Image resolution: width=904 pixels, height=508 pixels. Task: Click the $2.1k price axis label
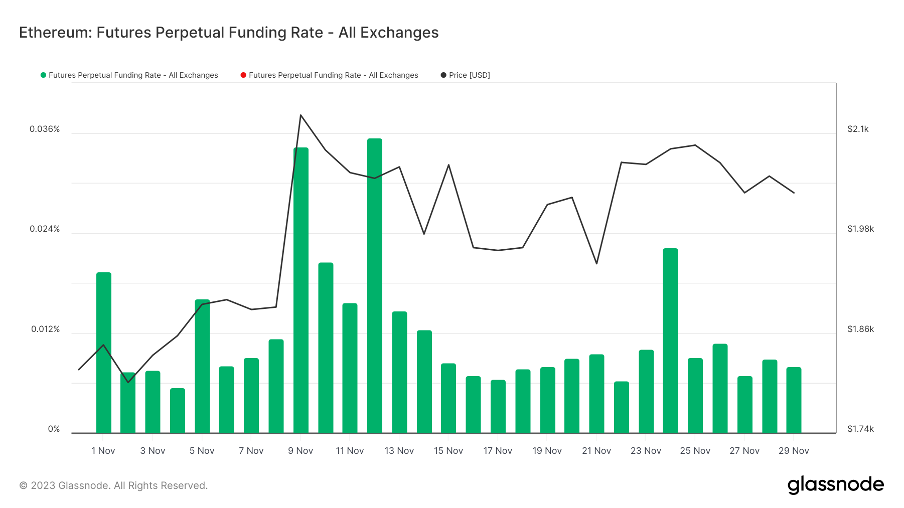pos(858,130)
